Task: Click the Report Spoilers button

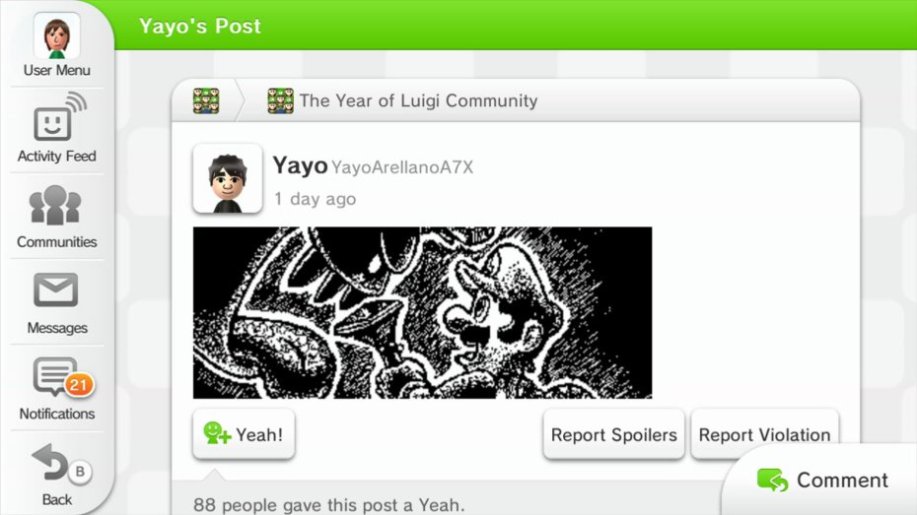Action: pyautogui.click(x=613, y=434)
